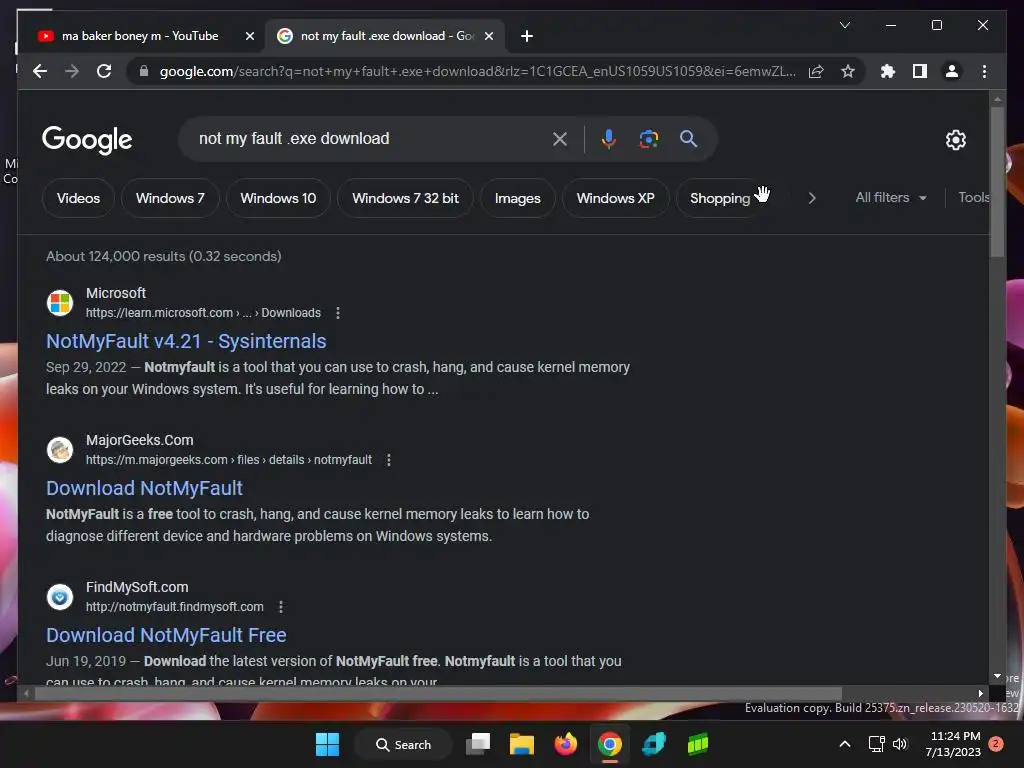The width and height of the screenshot is (1024, 768).
Task: Click the Chrome address bar URL
Action: [x=477, y=71]
